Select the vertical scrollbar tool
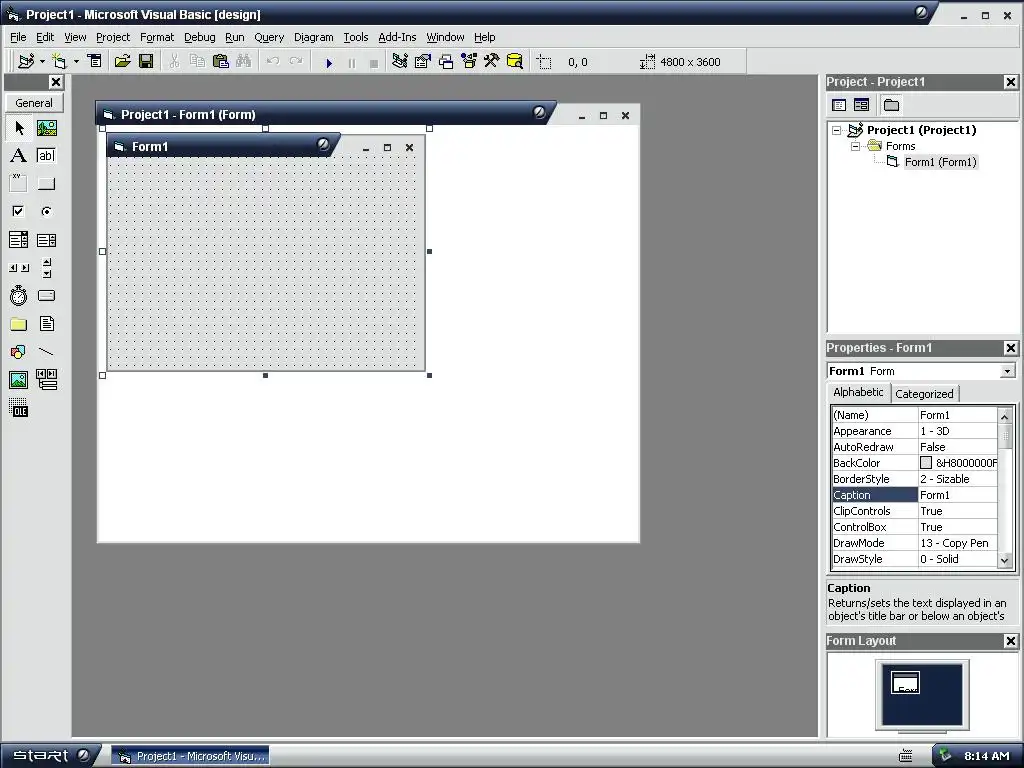The image size is (1024, 768). click(46, 268)
